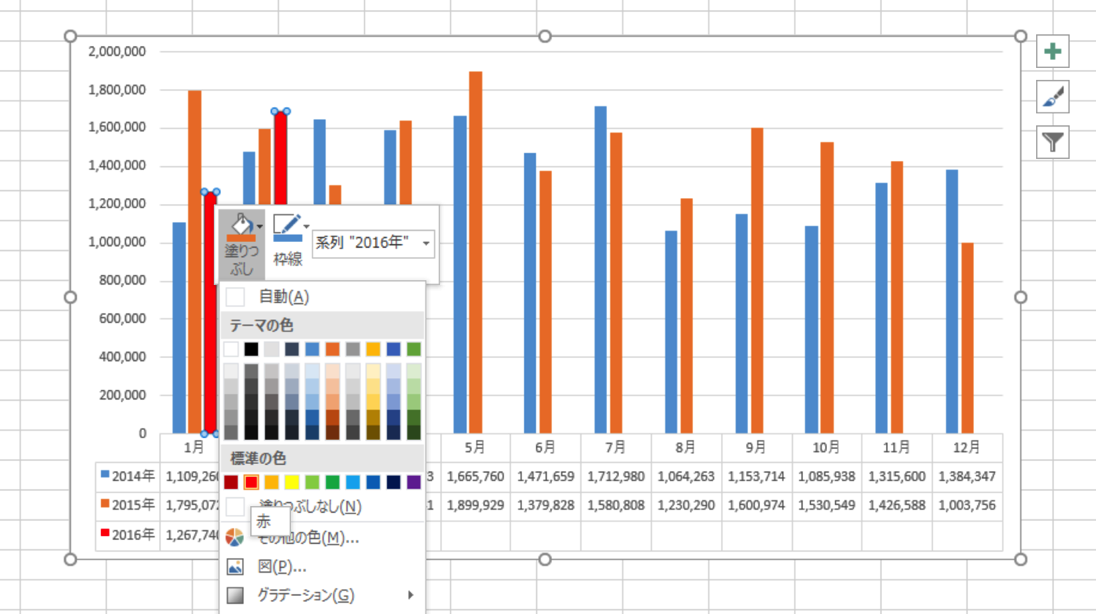The image size is (1096, 614).
Task: Click the 塗りつぶし paint bucket icon
Action: pyautogui.click(x=240, y=227)
